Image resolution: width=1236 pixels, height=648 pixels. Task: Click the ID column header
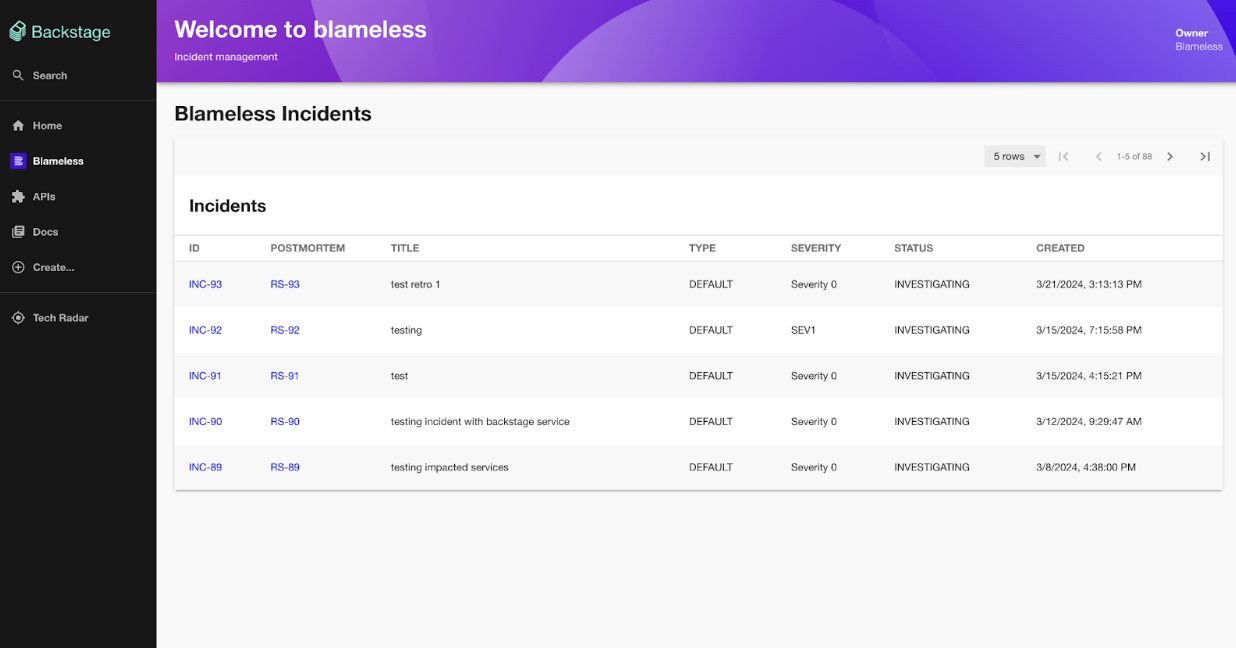194,248
